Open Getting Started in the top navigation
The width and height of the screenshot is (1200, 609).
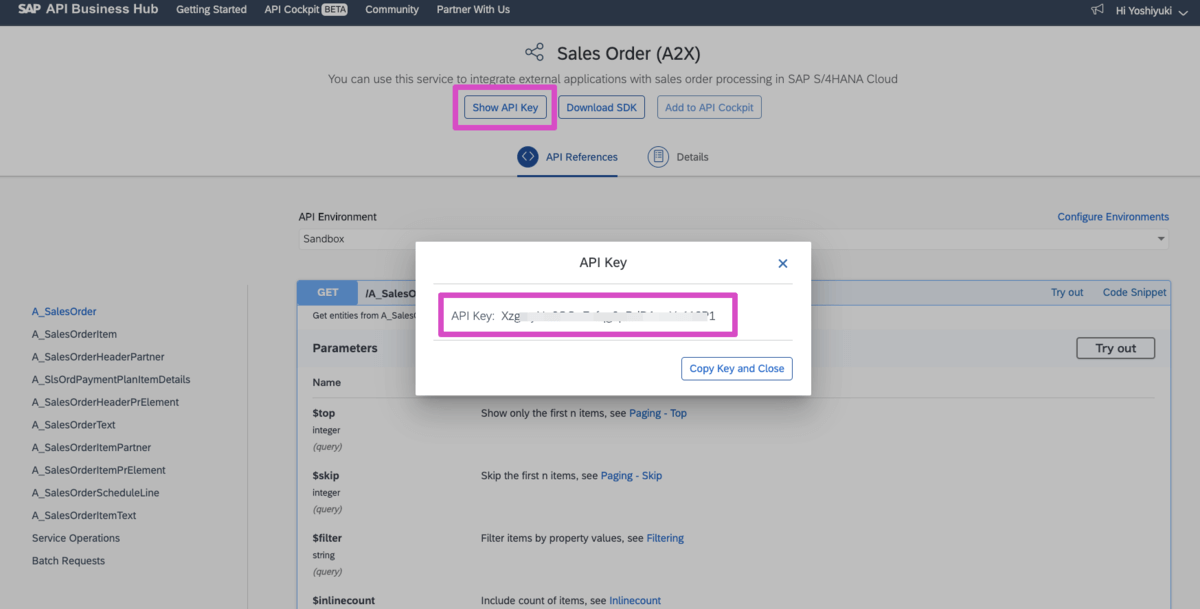point(211,10)
